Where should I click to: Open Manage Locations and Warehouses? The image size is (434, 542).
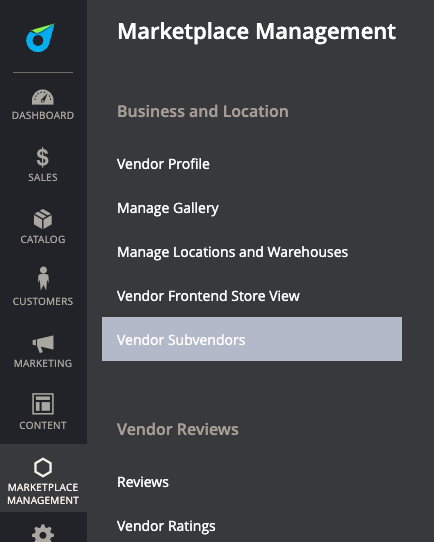point(232,252)
